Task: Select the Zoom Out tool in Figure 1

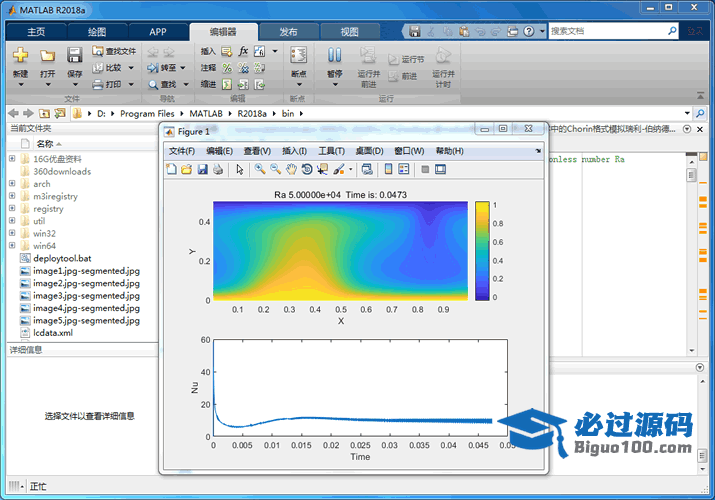Action: coord(275,170)
